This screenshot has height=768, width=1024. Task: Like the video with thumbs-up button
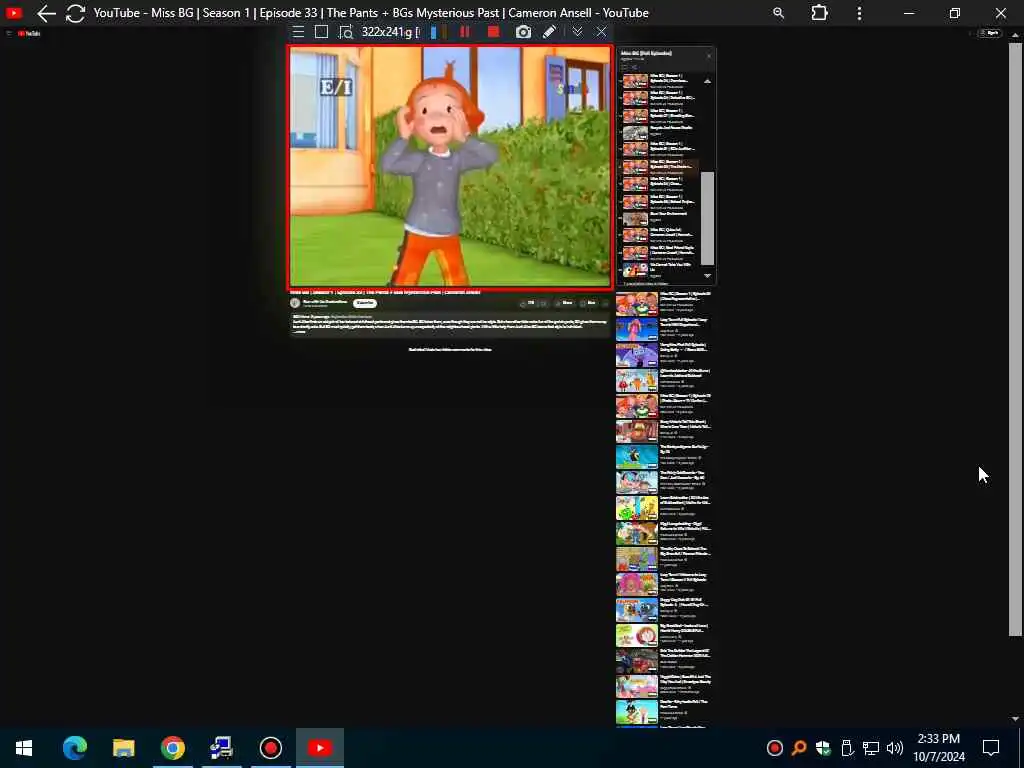pos(528,303)
